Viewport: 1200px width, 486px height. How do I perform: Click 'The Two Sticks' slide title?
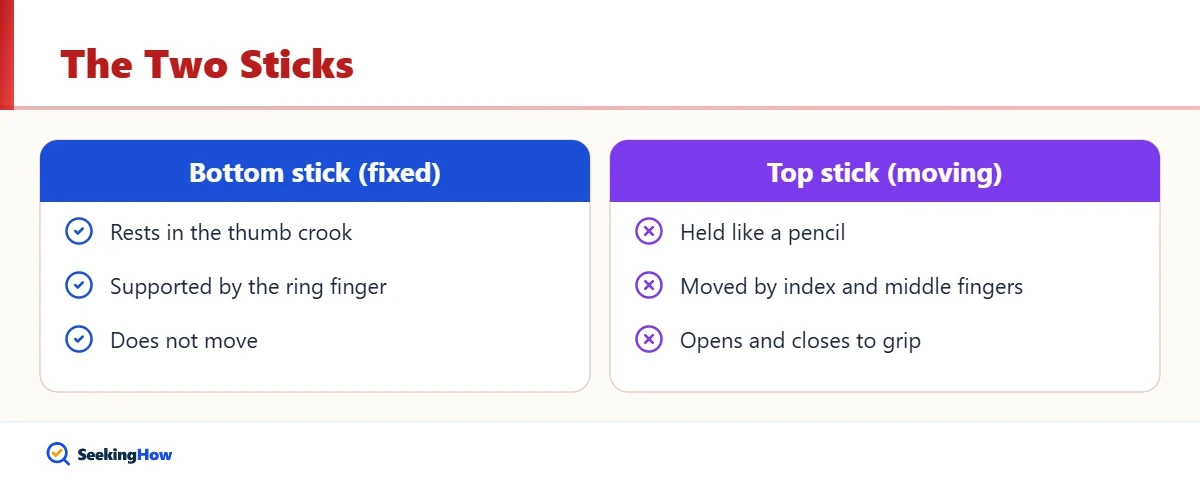(x=207, y=65)
